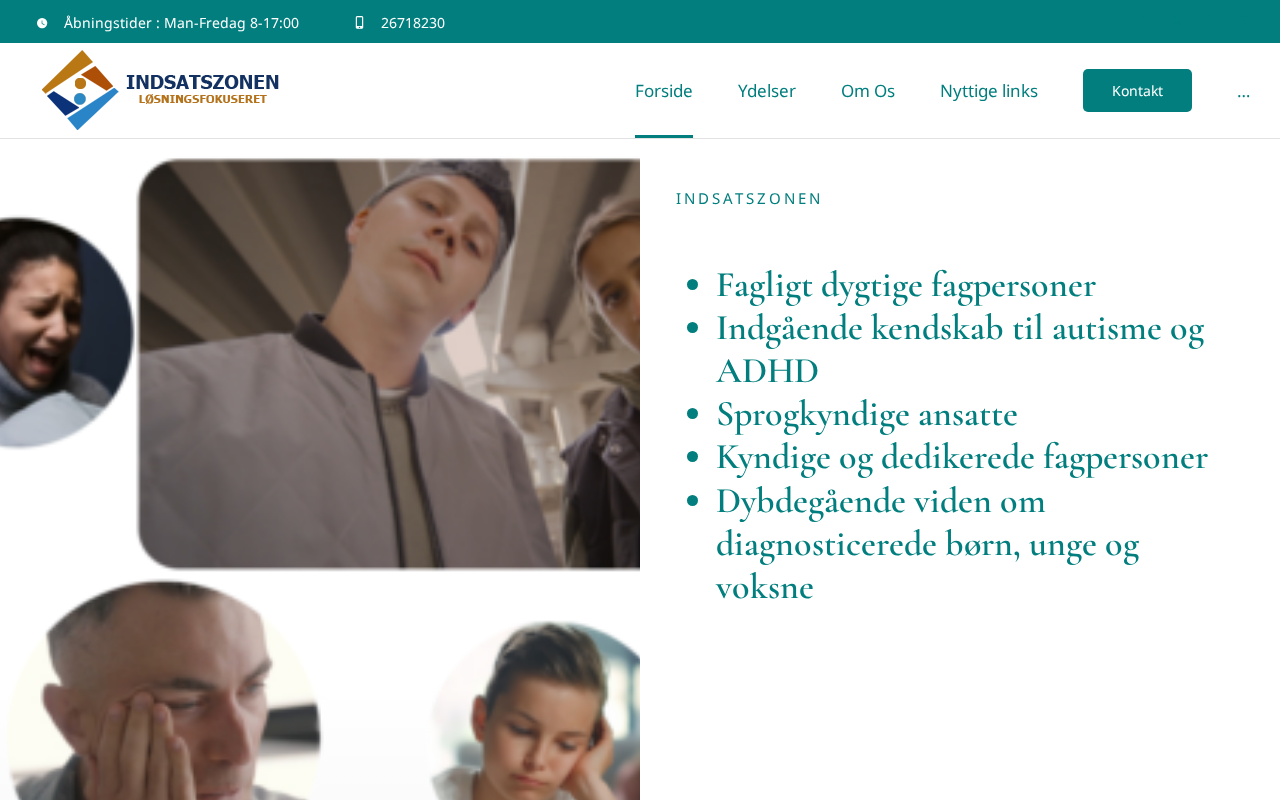1280x800 pixels.
Task: Click the 'Sprogkyndige ansatte' bullet
Action: coord(867,414)
